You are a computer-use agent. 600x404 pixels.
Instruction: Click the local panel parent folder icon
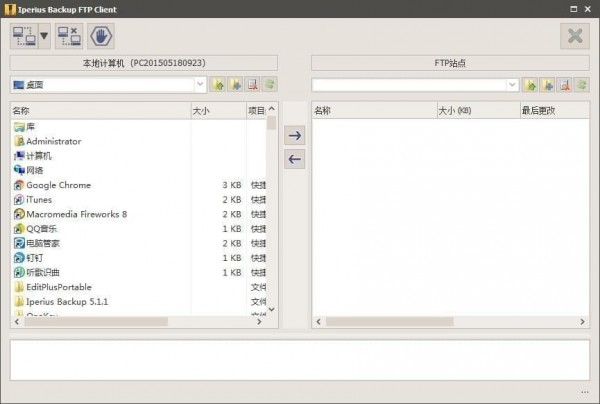pyautogui.click(x=218, y=85)
